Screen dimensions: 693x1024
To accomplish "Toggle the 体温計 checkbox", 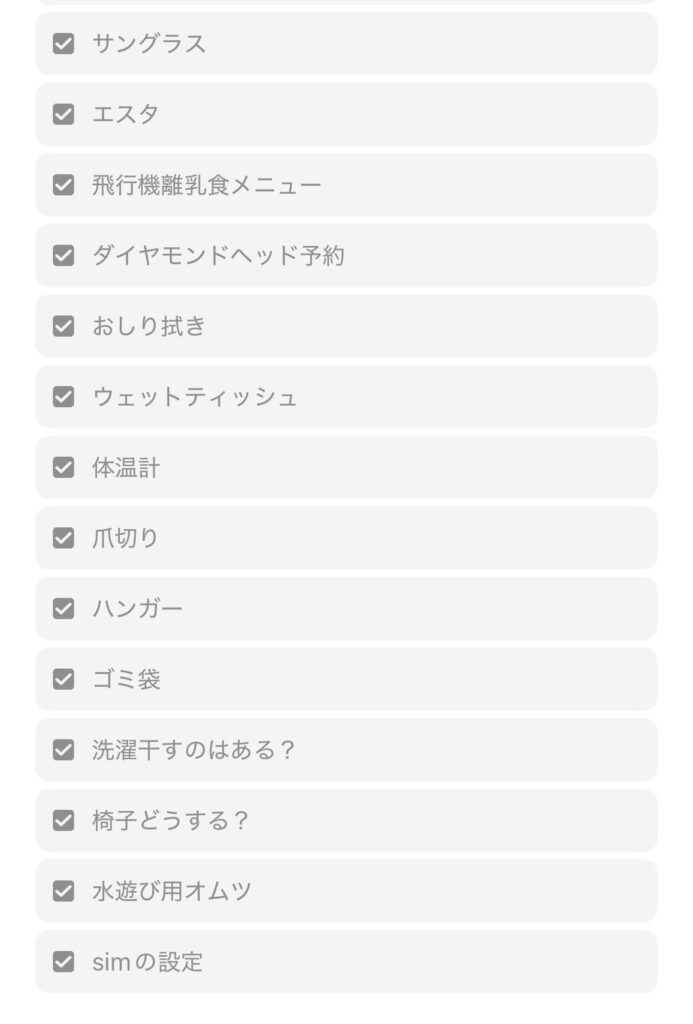I will point(64,468).
